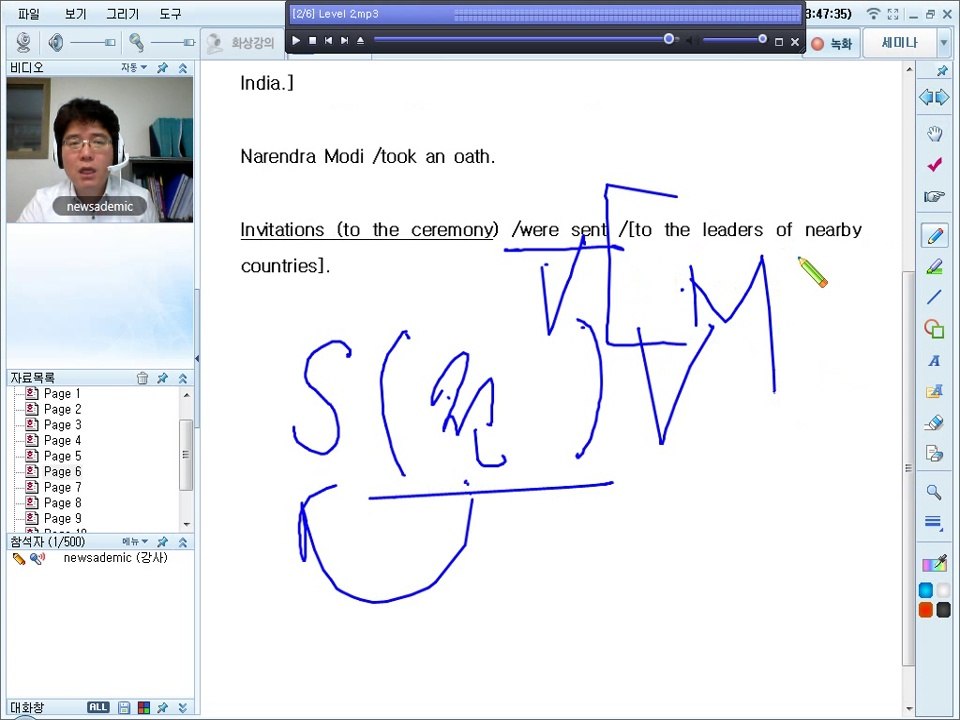Play the Level 2 mp3 audio
This screenshot has height=720, width=960.
296,40
